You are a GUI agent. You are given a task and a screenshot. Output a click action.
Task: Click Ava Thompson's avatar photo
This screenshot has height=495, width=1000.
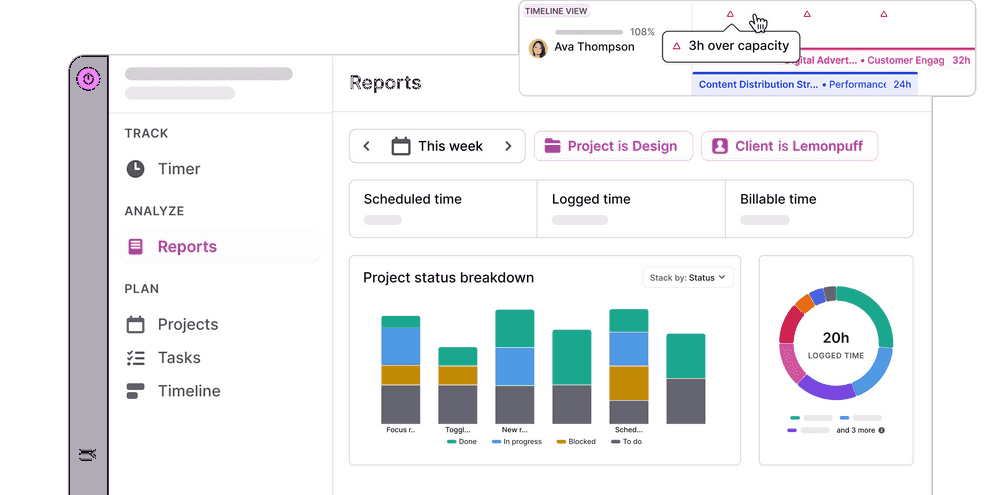(x=538, y=48)
